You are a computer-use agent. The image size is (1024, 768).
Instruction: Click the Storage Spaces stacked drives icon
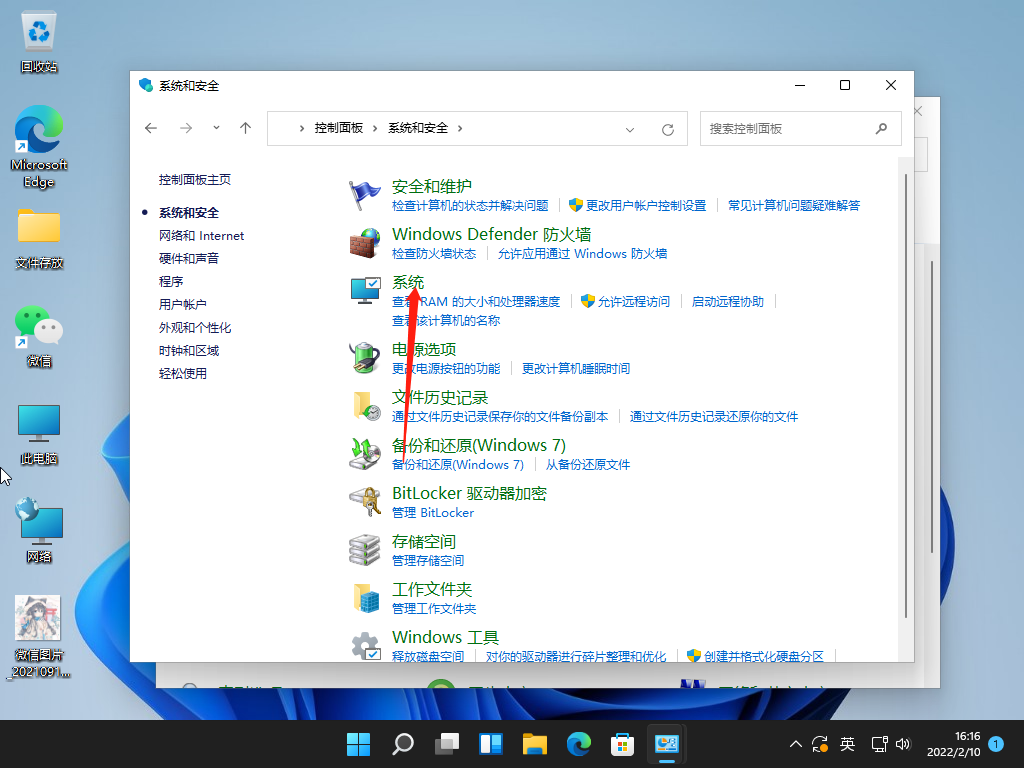click(365, 549)
